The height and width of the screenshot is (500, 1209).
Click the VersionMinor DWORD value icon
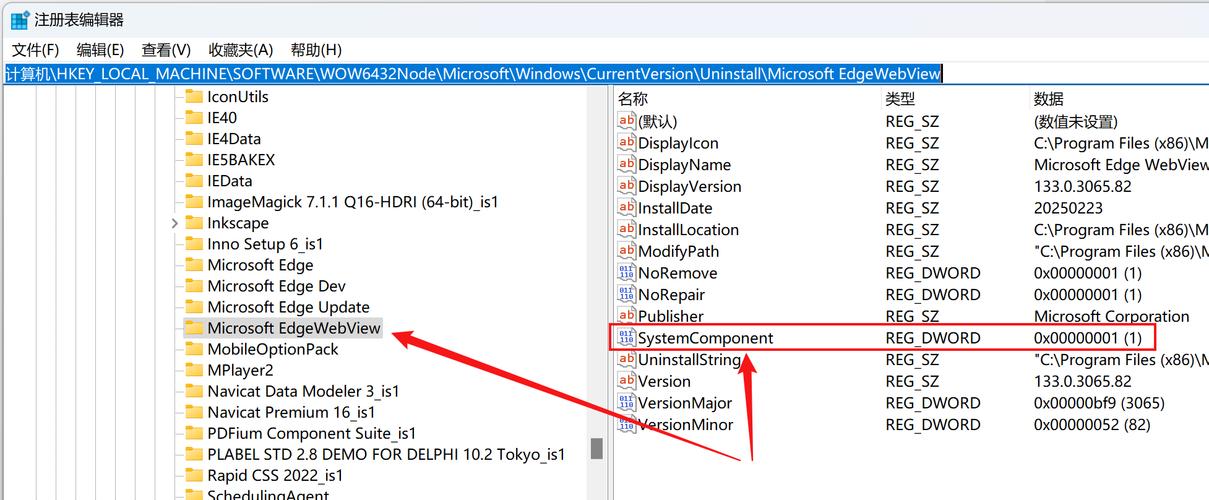(627, 425)
